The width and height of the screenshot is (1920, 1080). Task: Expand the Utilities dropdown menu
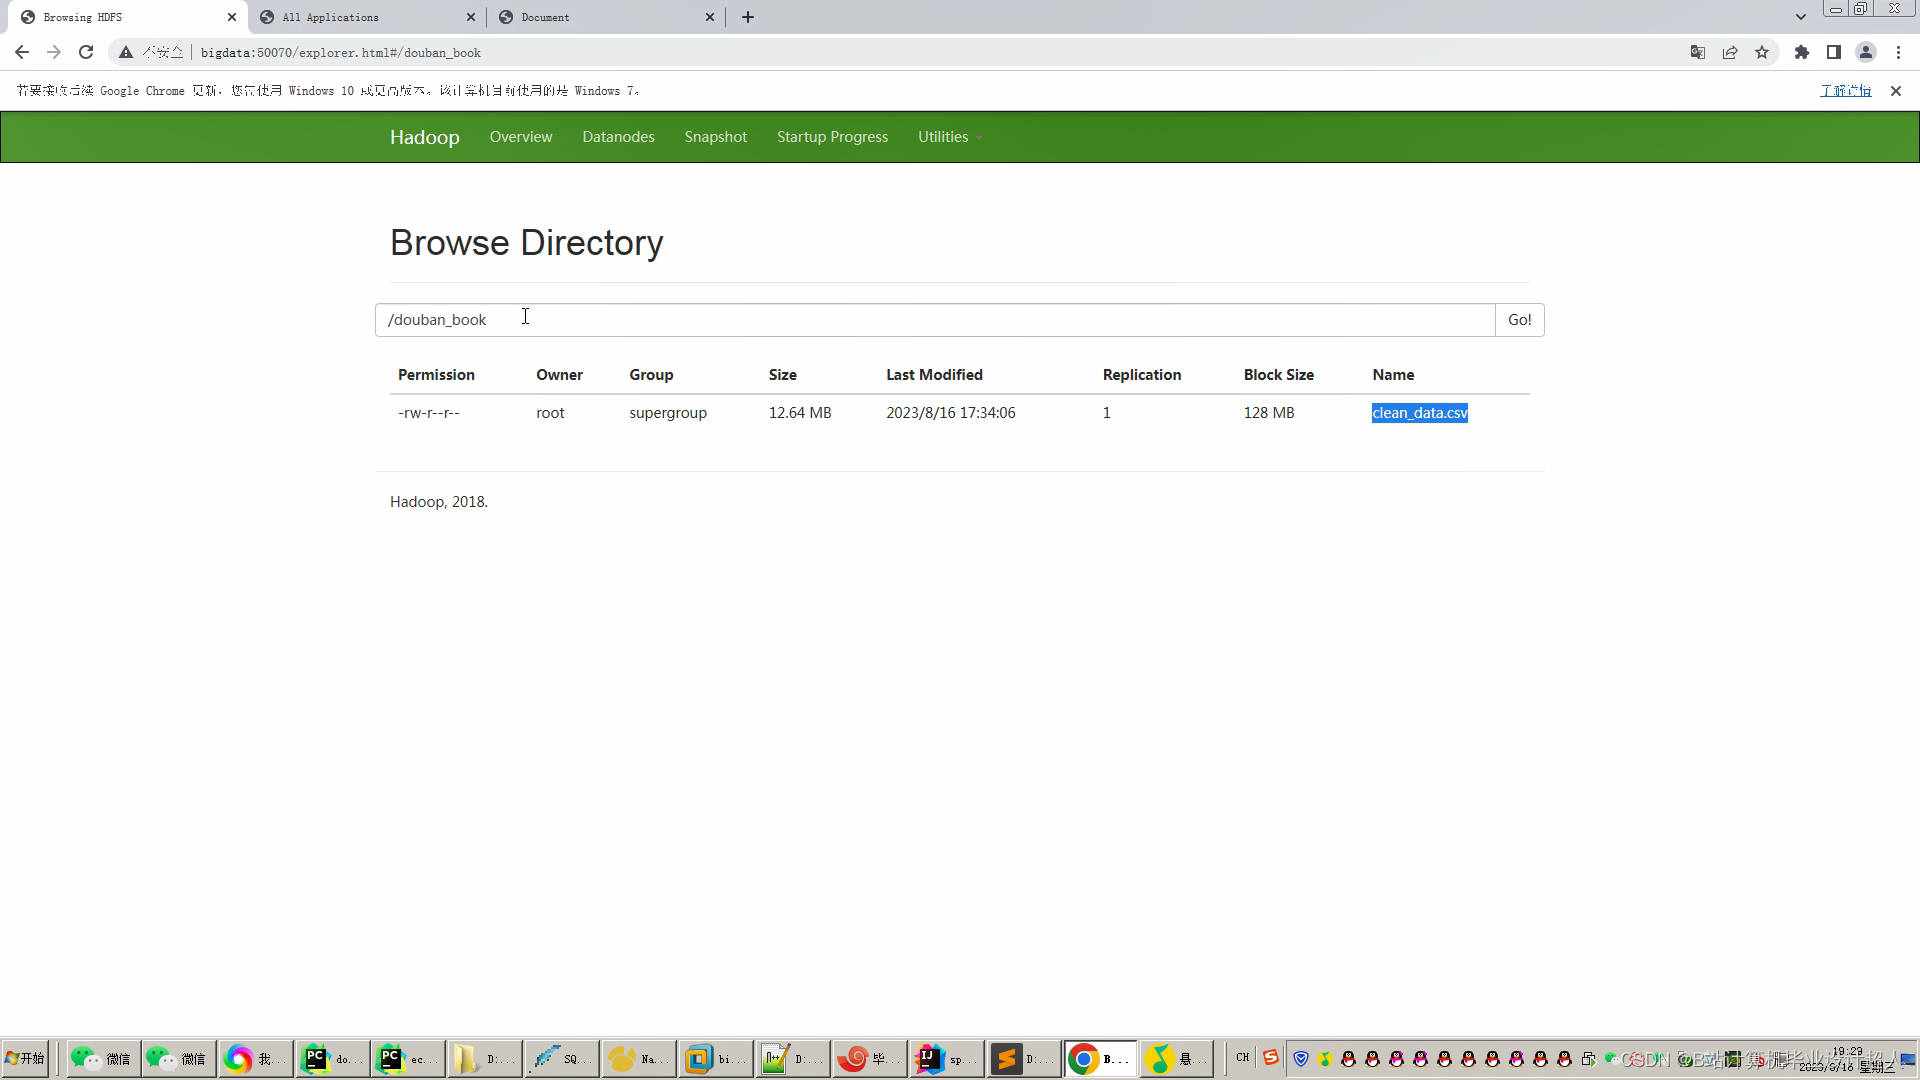click(x=949, y=137)
